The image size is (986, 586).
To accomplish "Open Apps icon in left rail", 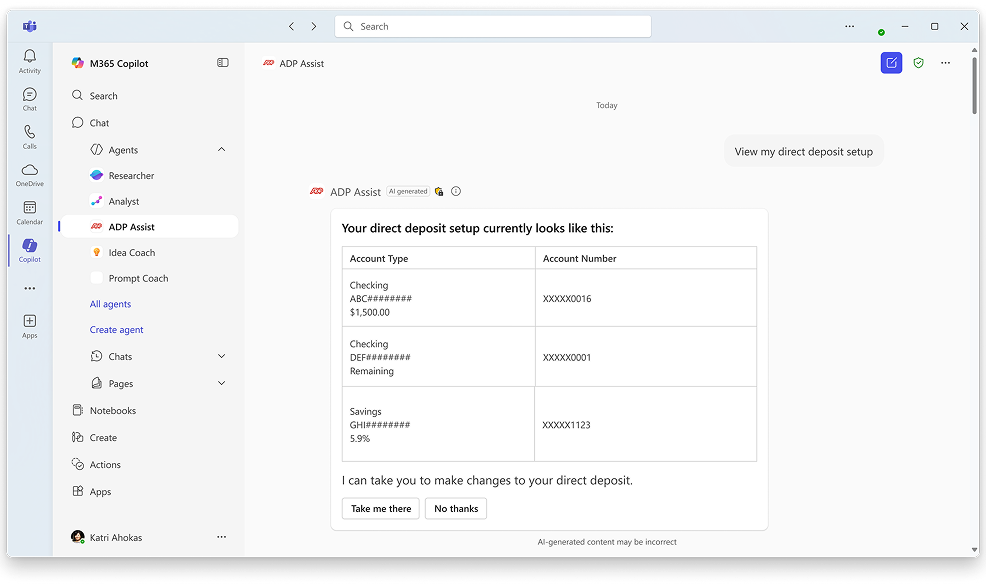I will coord(29,322).
